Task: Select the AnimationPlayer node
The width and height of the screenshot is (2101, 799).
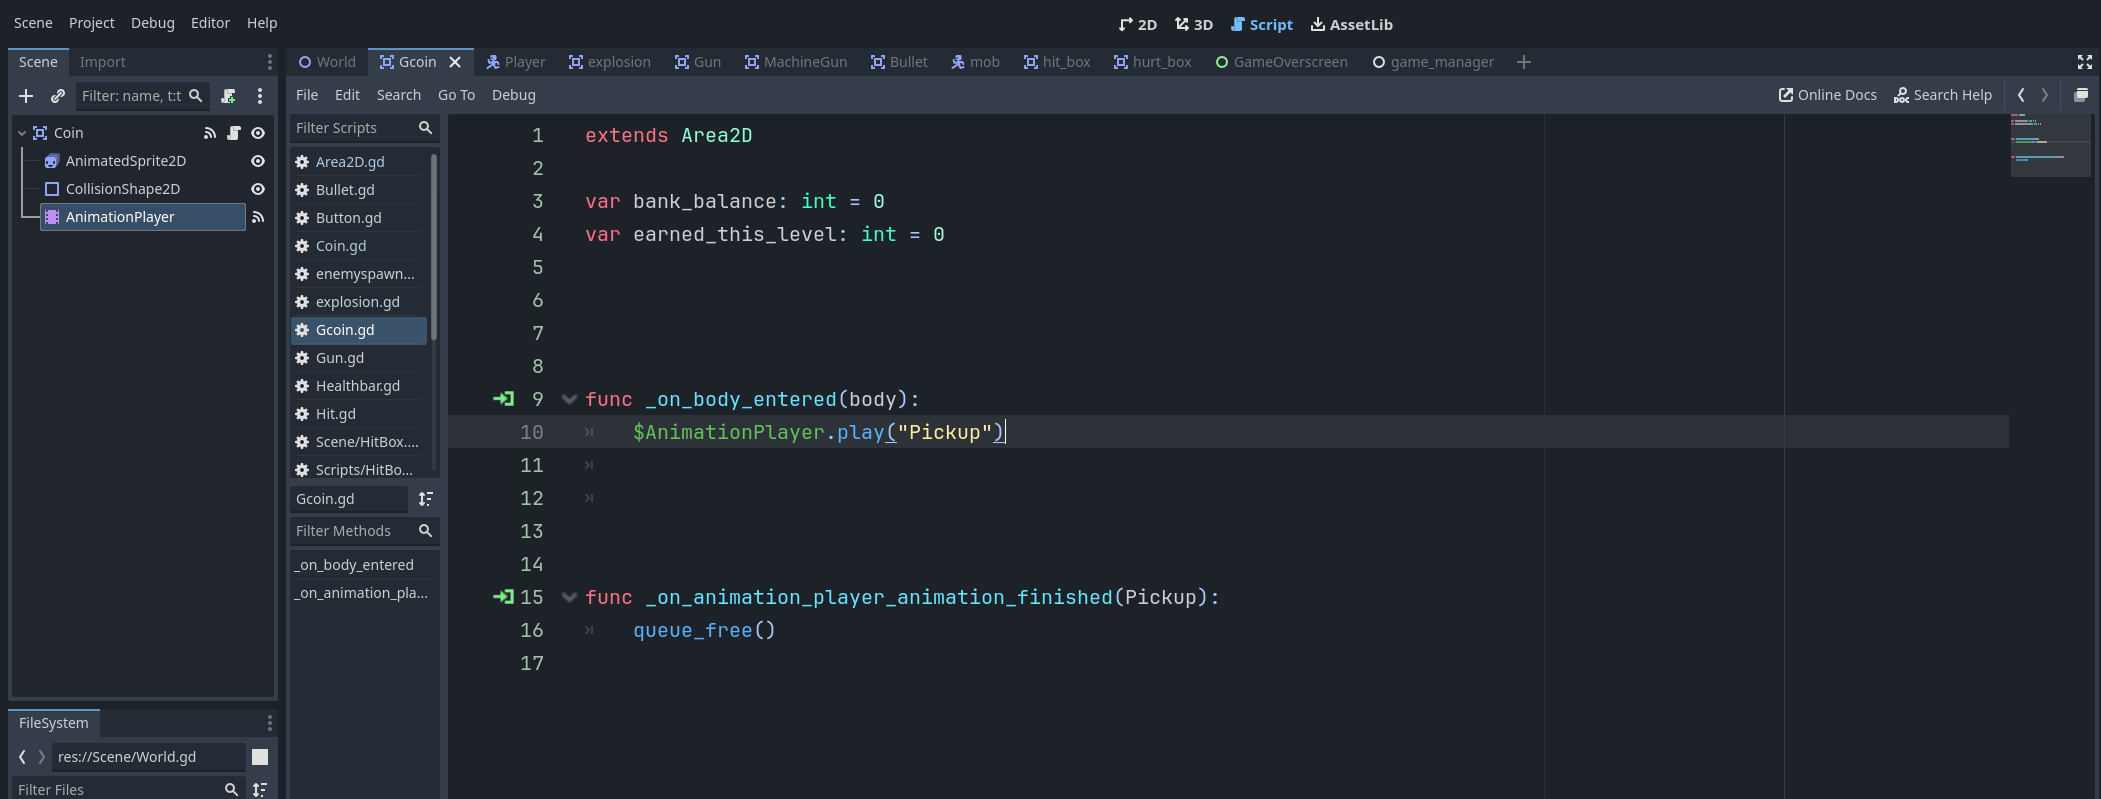Action: click(143, 217)
